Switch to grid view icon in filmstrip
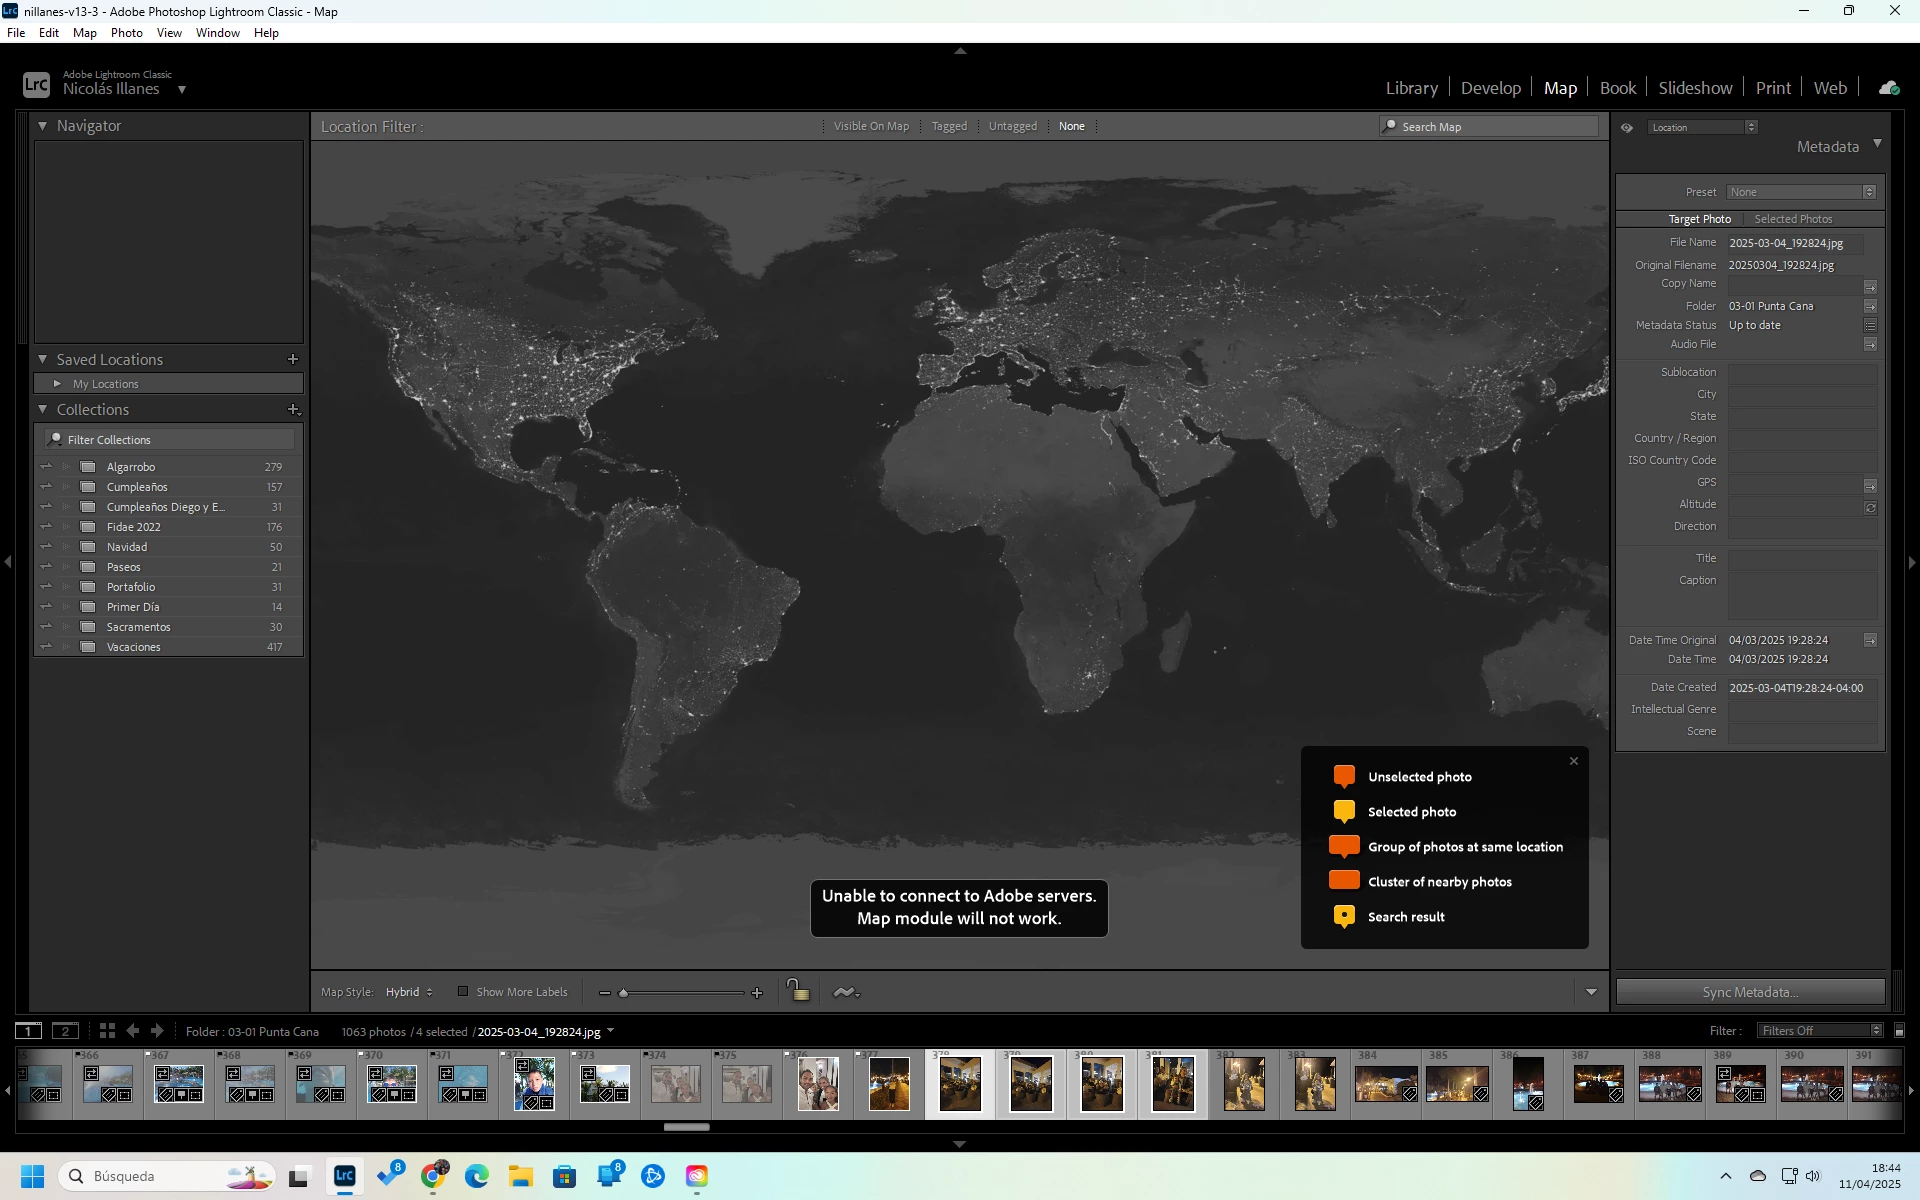 (x=107, y=1031)
